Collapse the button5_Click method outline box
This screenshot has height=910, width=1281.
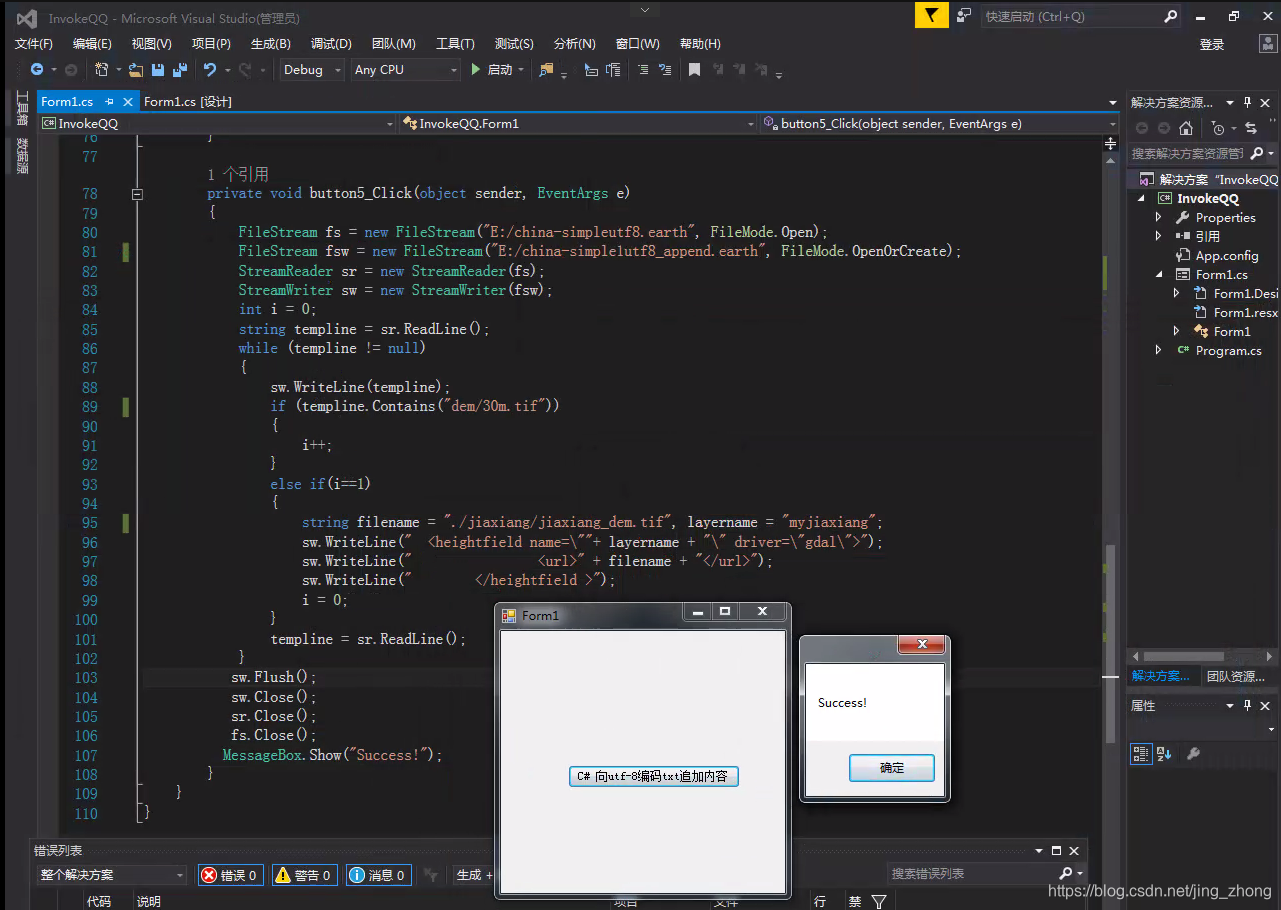138,194
